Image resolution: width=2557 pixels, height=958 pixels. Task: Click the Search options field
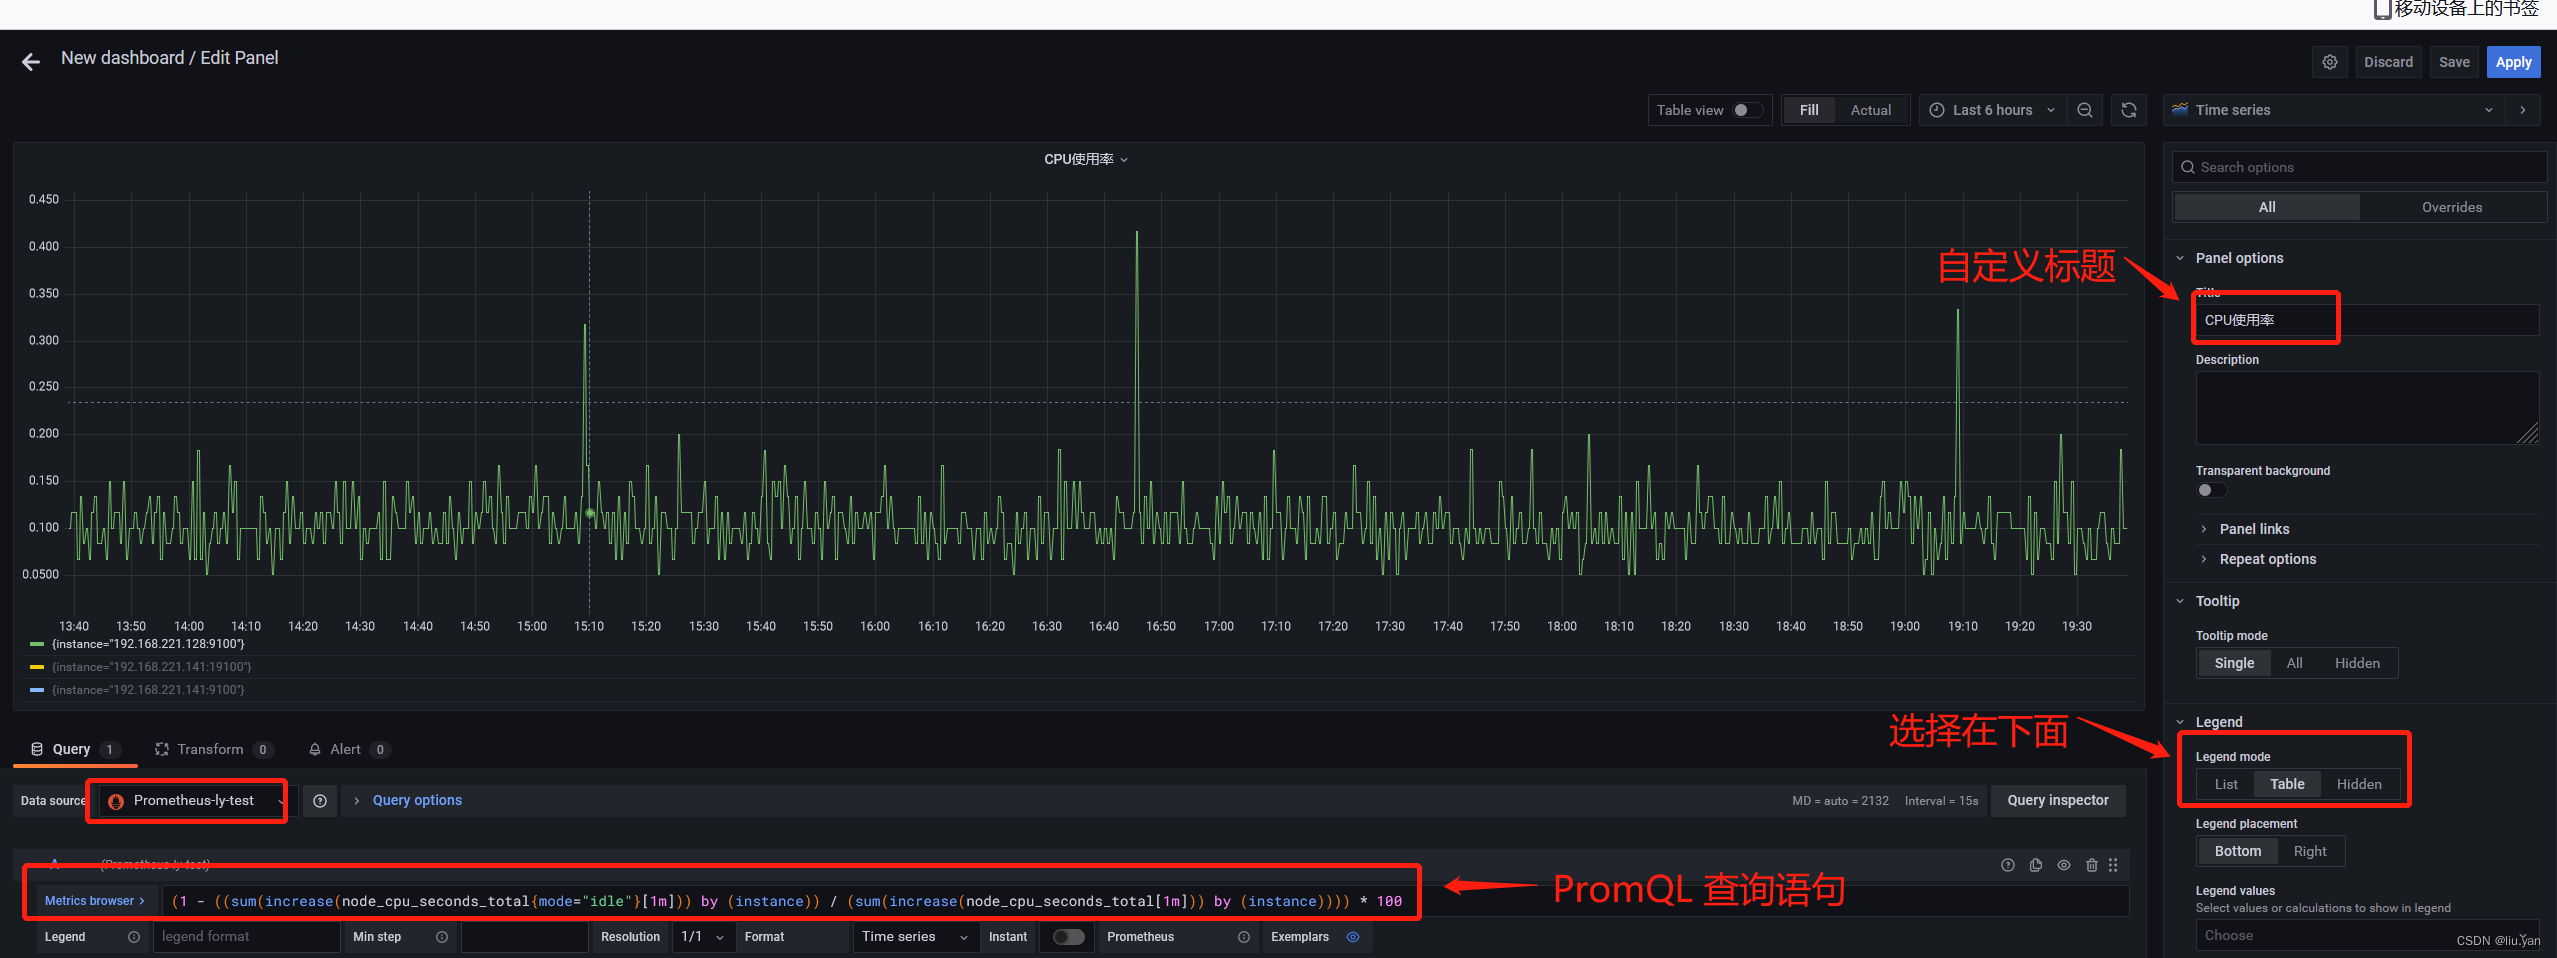coord(2359,167)
